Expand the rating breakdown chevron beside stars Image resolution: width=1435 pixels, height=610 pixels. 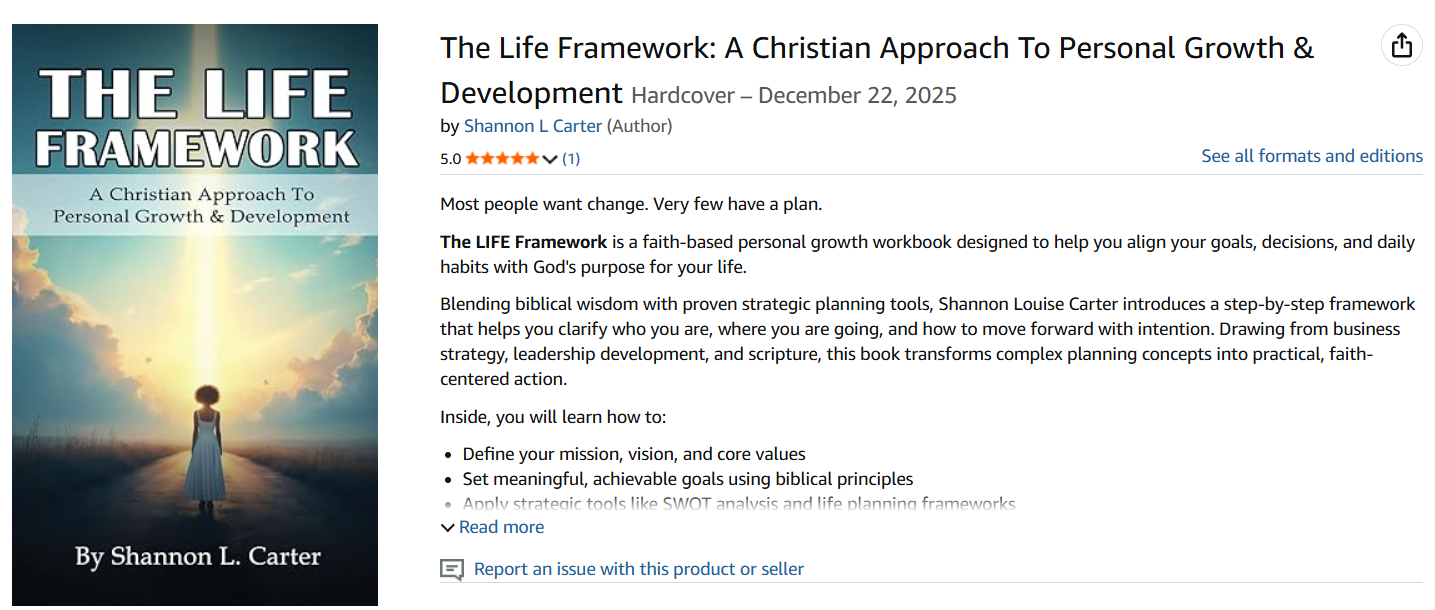coord(549,158)
